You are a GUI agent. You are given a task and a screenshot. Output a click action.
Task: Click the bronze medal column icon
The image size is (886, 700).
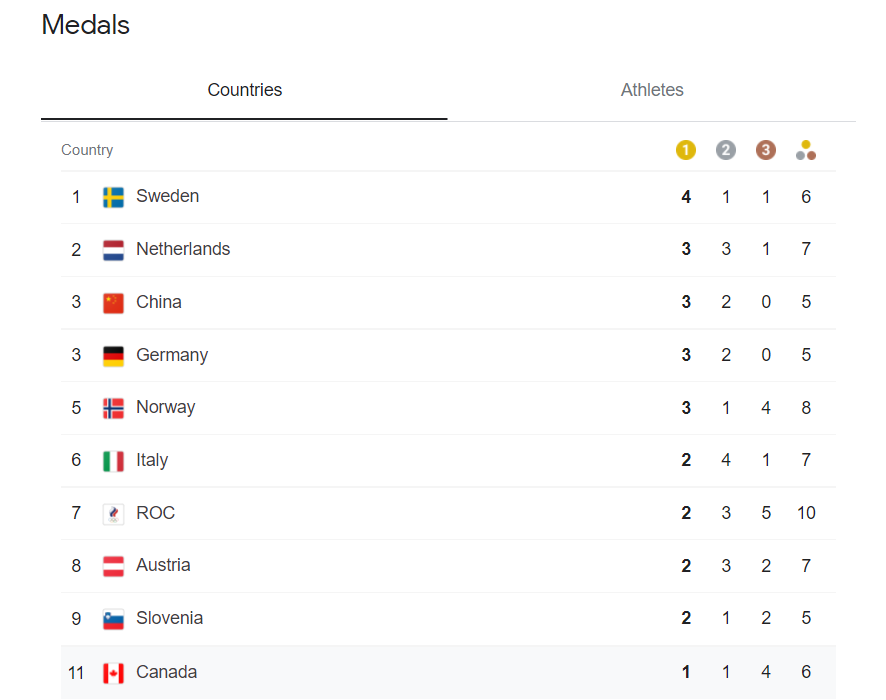click(766, 150)
